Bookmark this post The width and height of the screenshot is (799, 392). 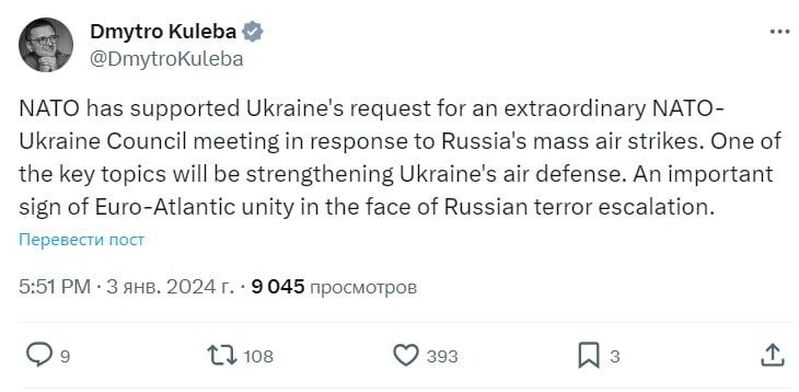click(x=589, y=355)
